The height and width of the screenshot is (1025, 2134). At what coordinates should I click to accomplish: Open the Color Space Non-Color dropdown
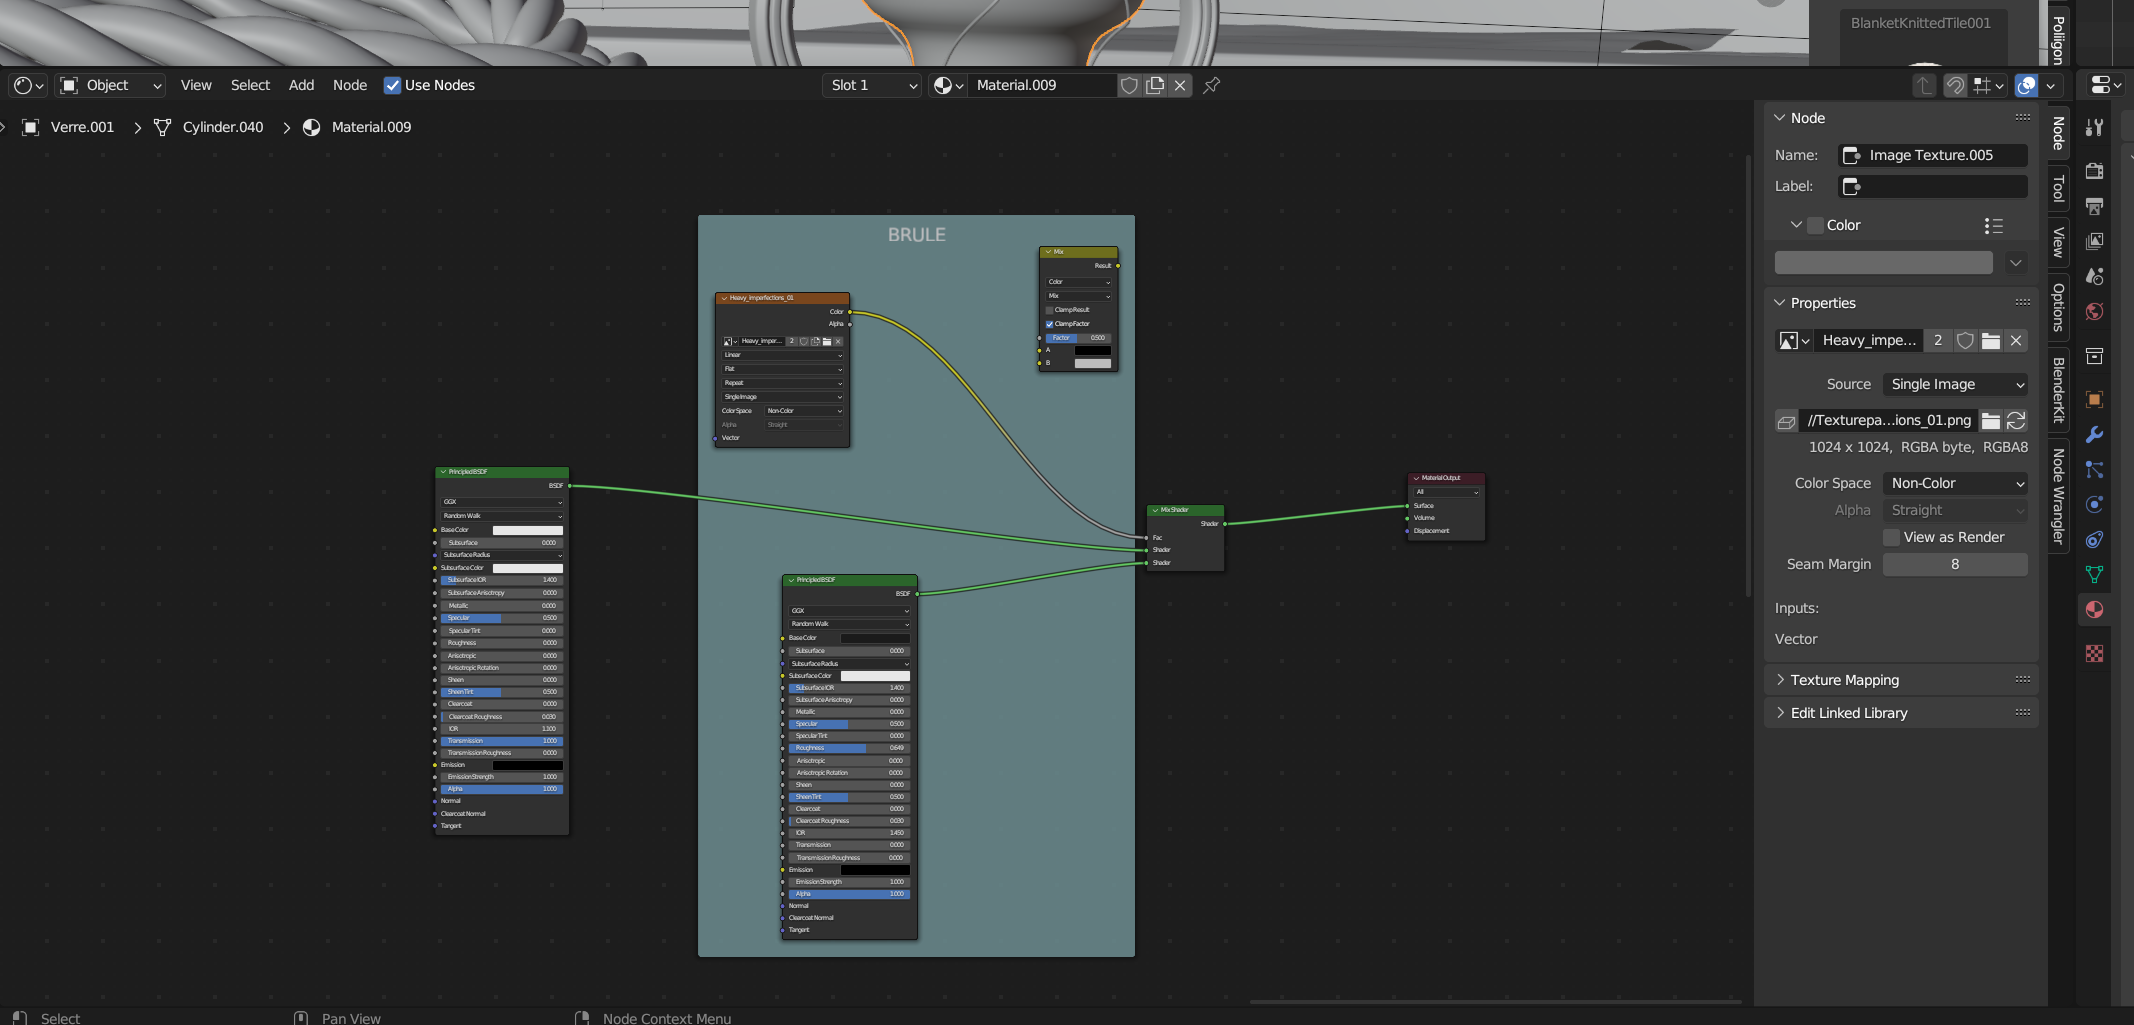tap(1955, 483)
